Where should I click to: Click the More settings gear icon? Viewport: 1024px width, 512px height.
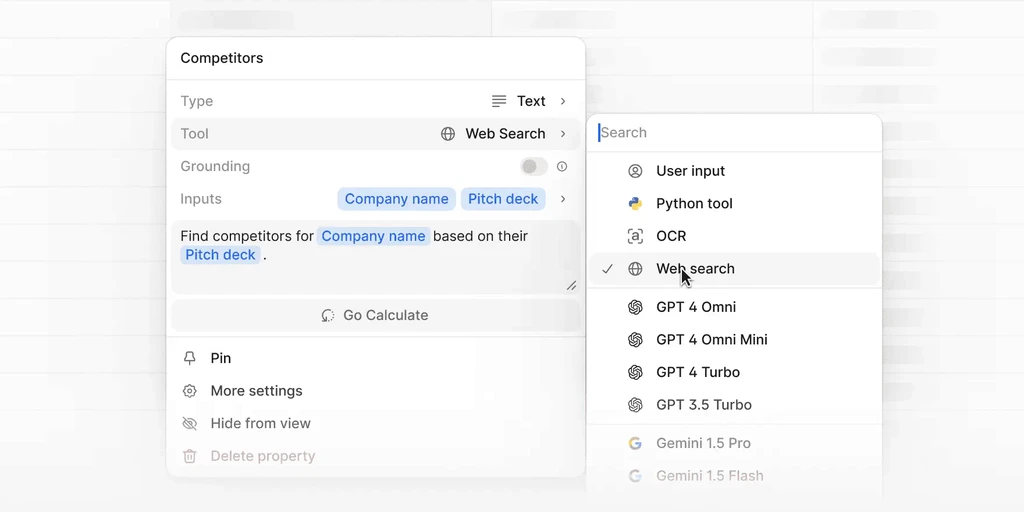pos(189,391)
